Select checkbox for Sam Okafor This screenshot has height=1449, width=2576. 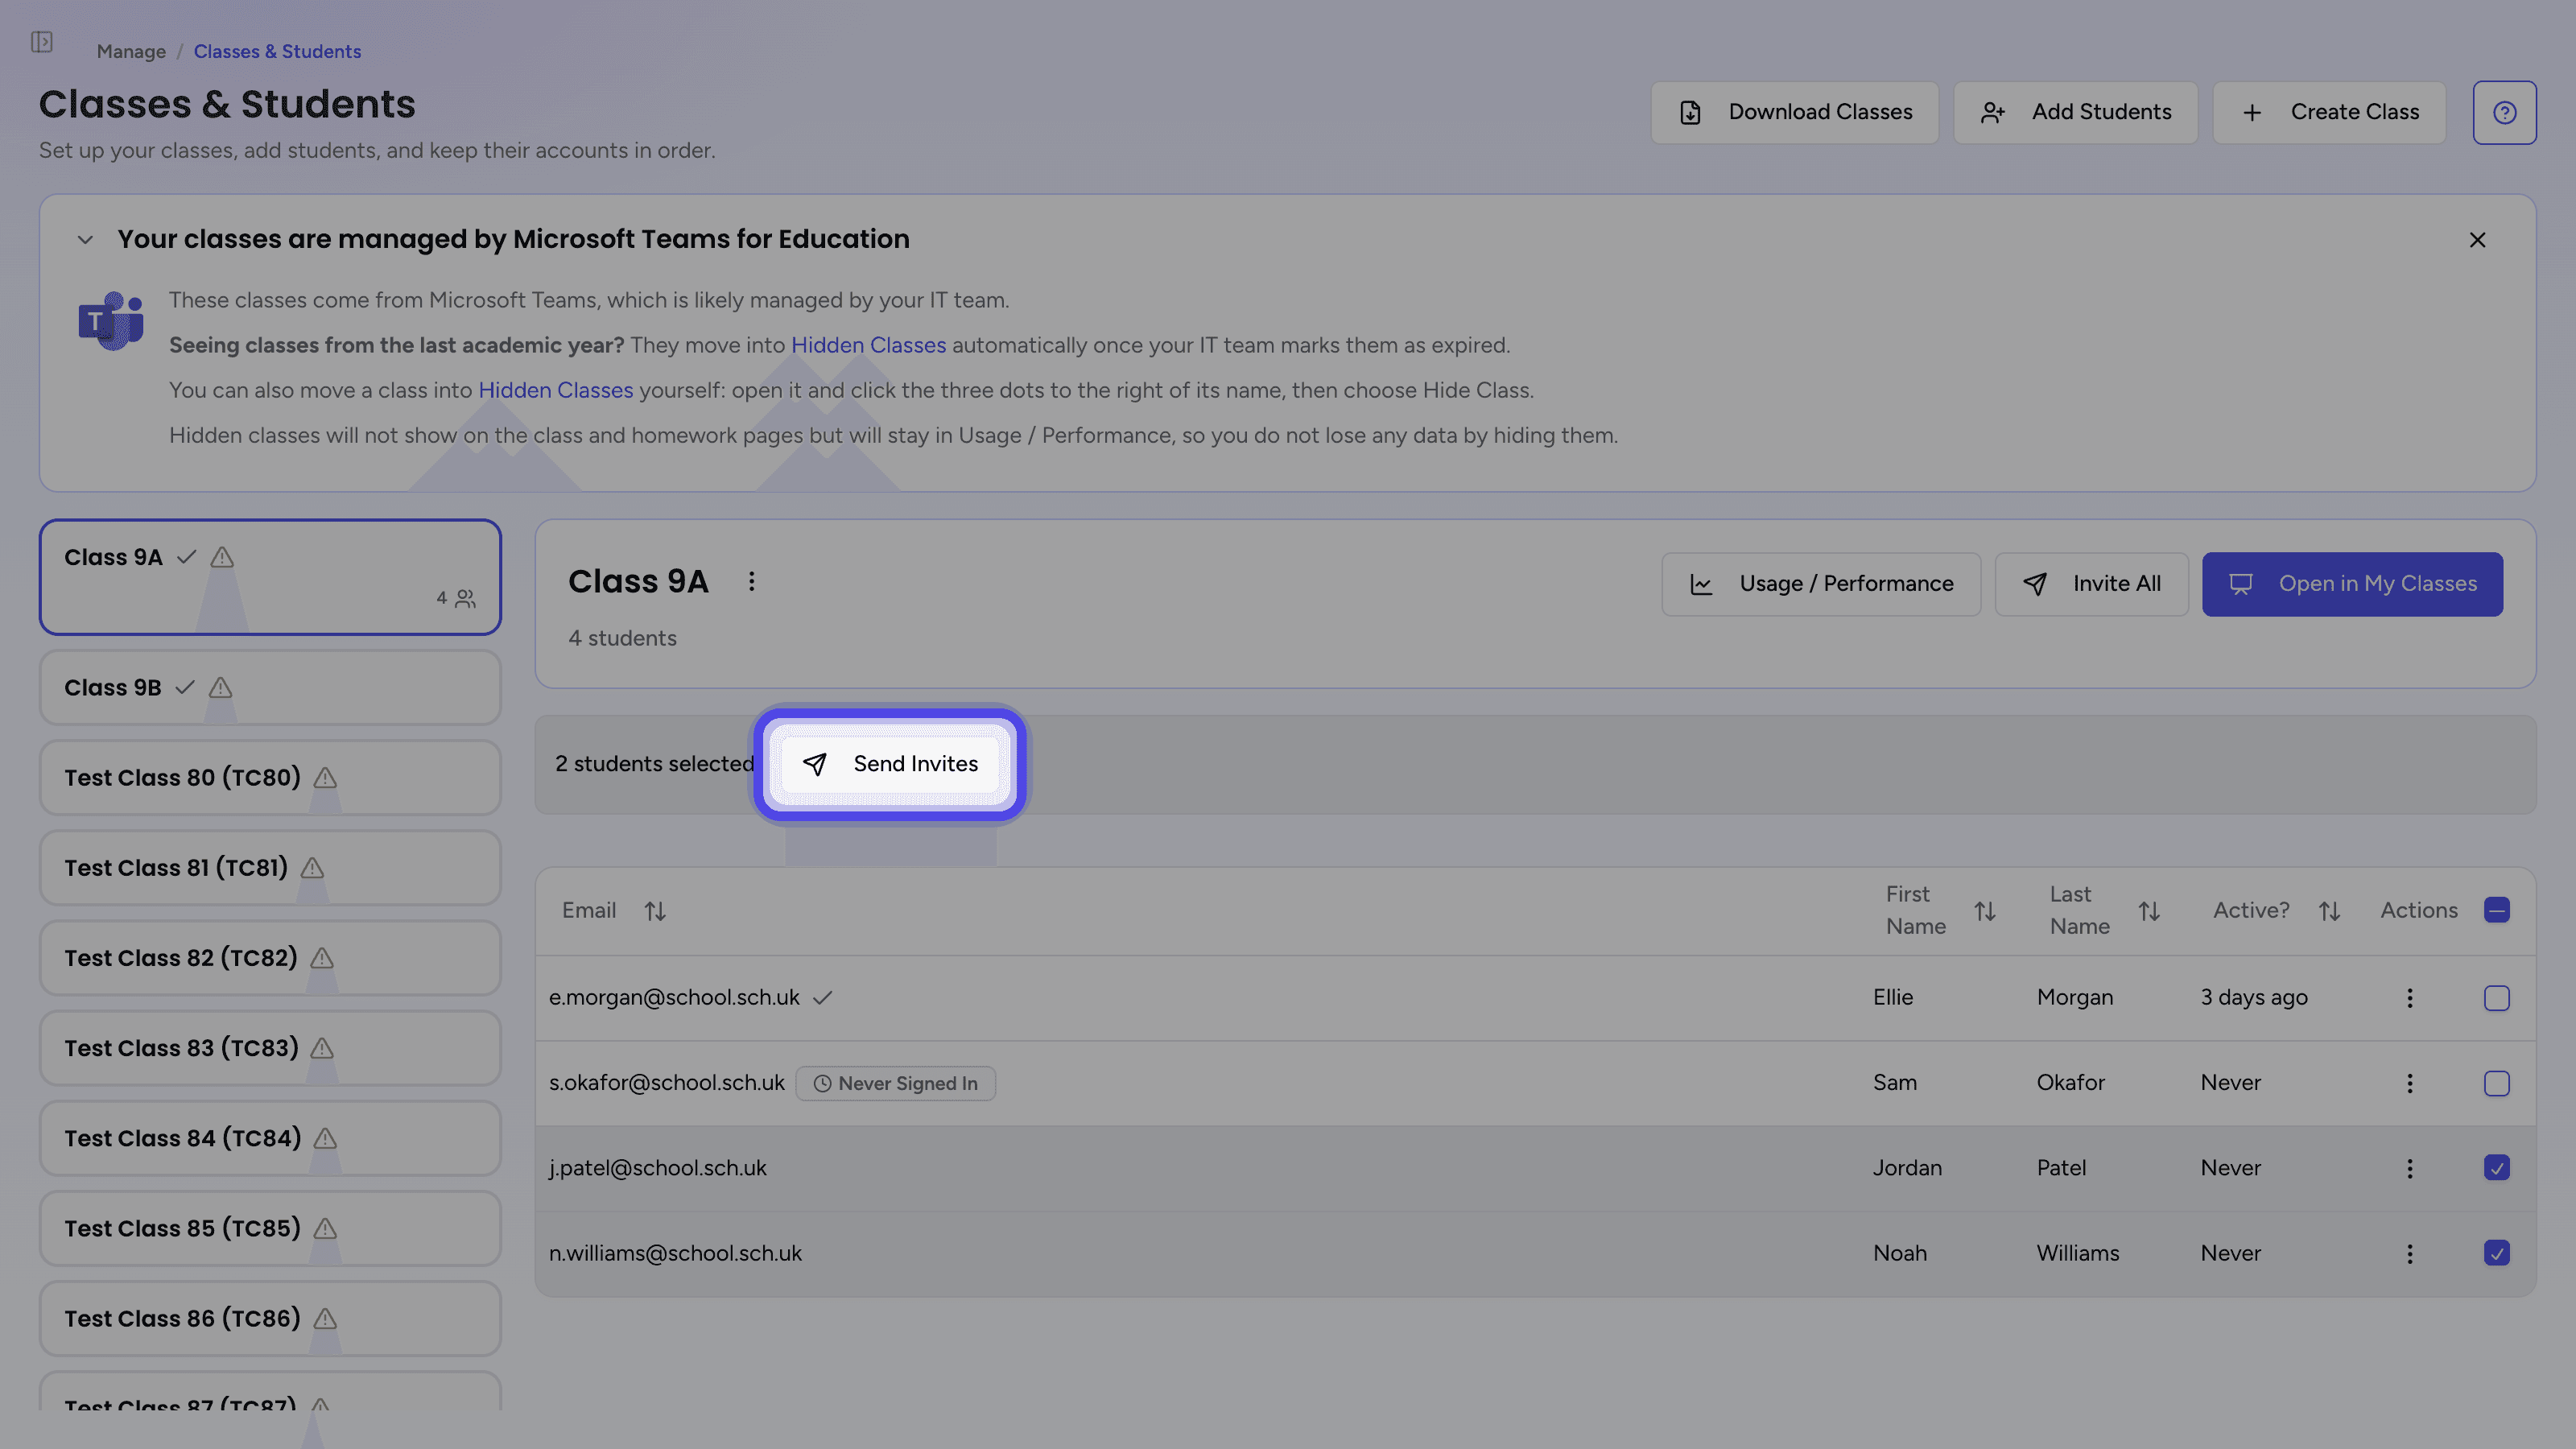tap(2496, 1083)
